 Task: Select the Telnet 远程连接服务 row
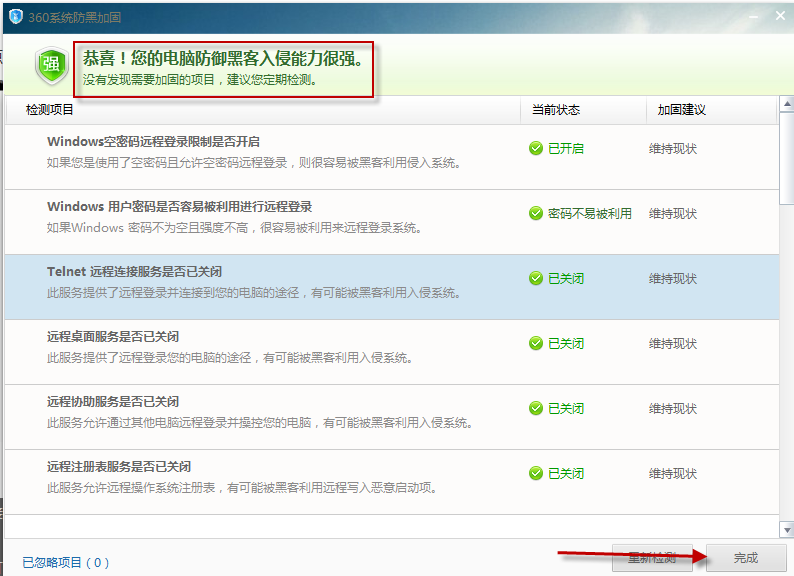coord(392,287)
